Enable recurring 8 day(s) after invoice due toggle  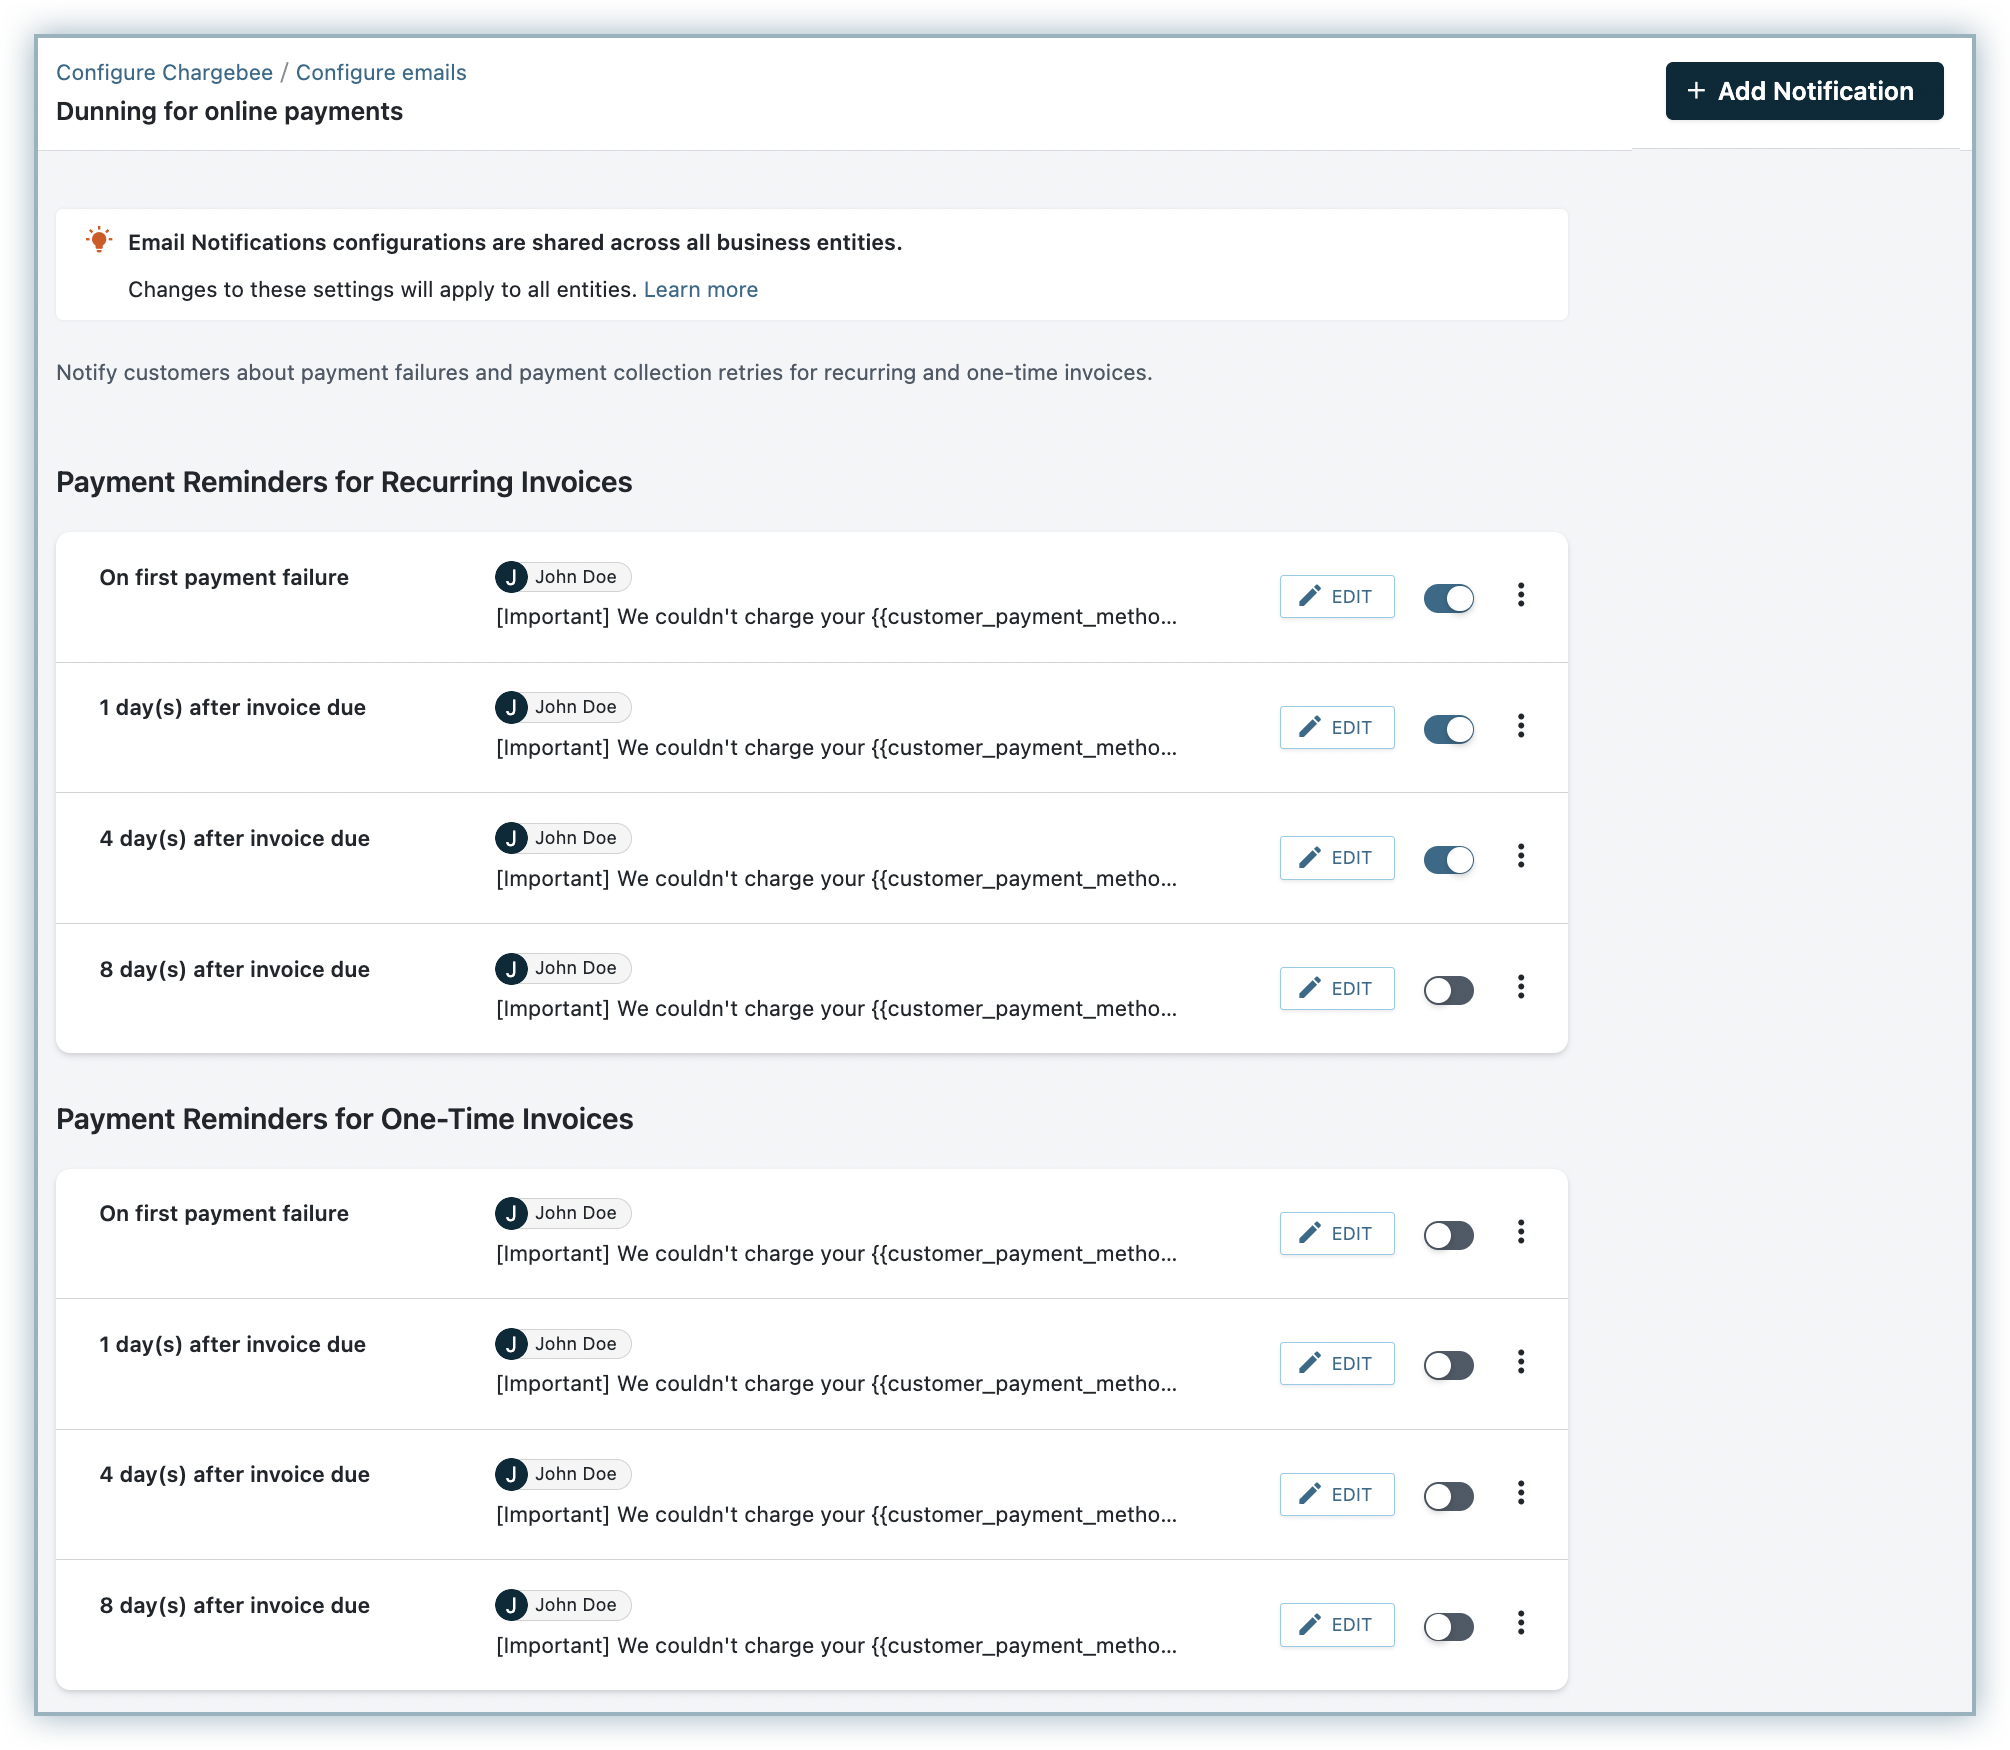[1448, 990]
